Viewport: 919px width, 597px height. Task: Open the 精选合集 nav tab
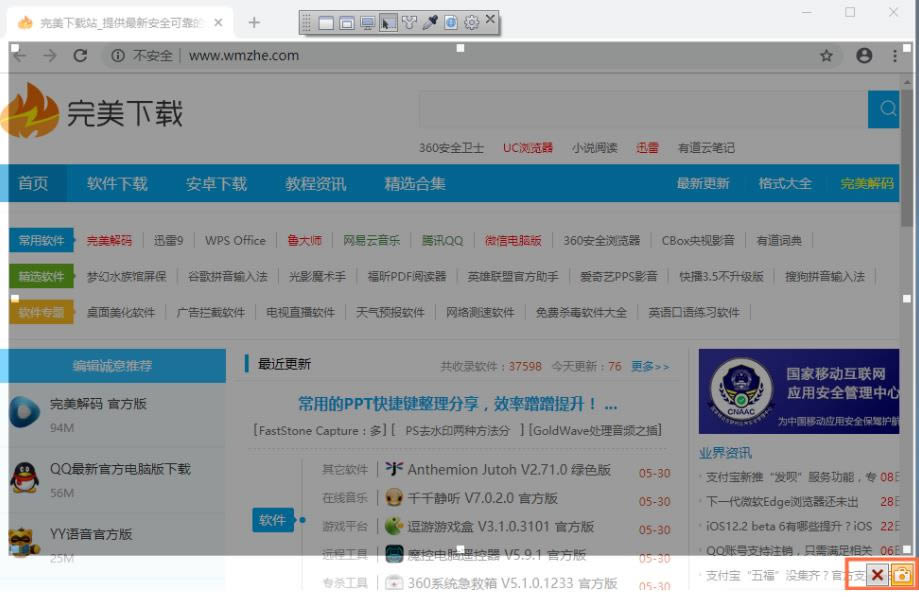click(414, 183)
